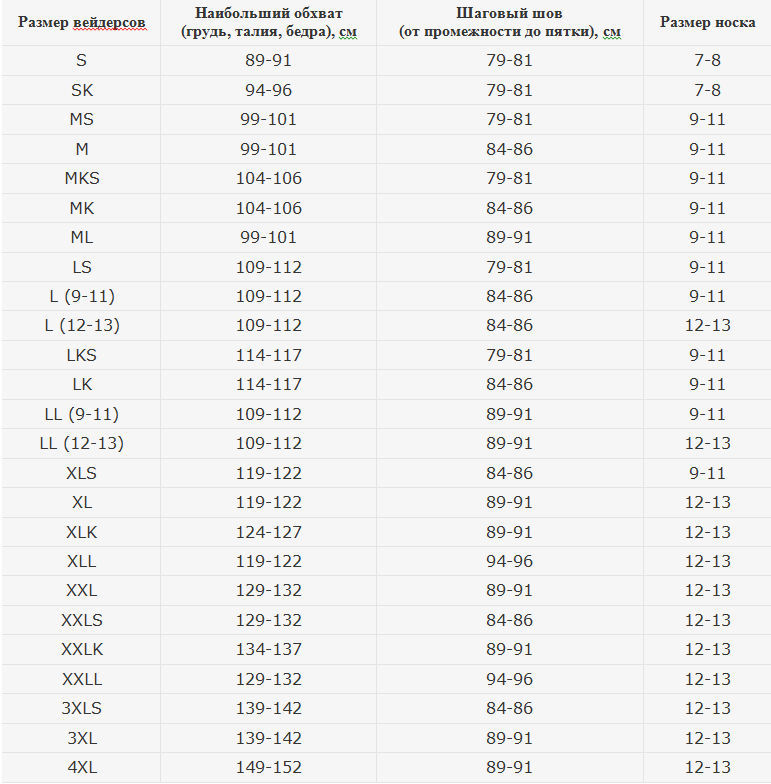
Task: Click the S size cell
Action: click(x=82, y=60)
